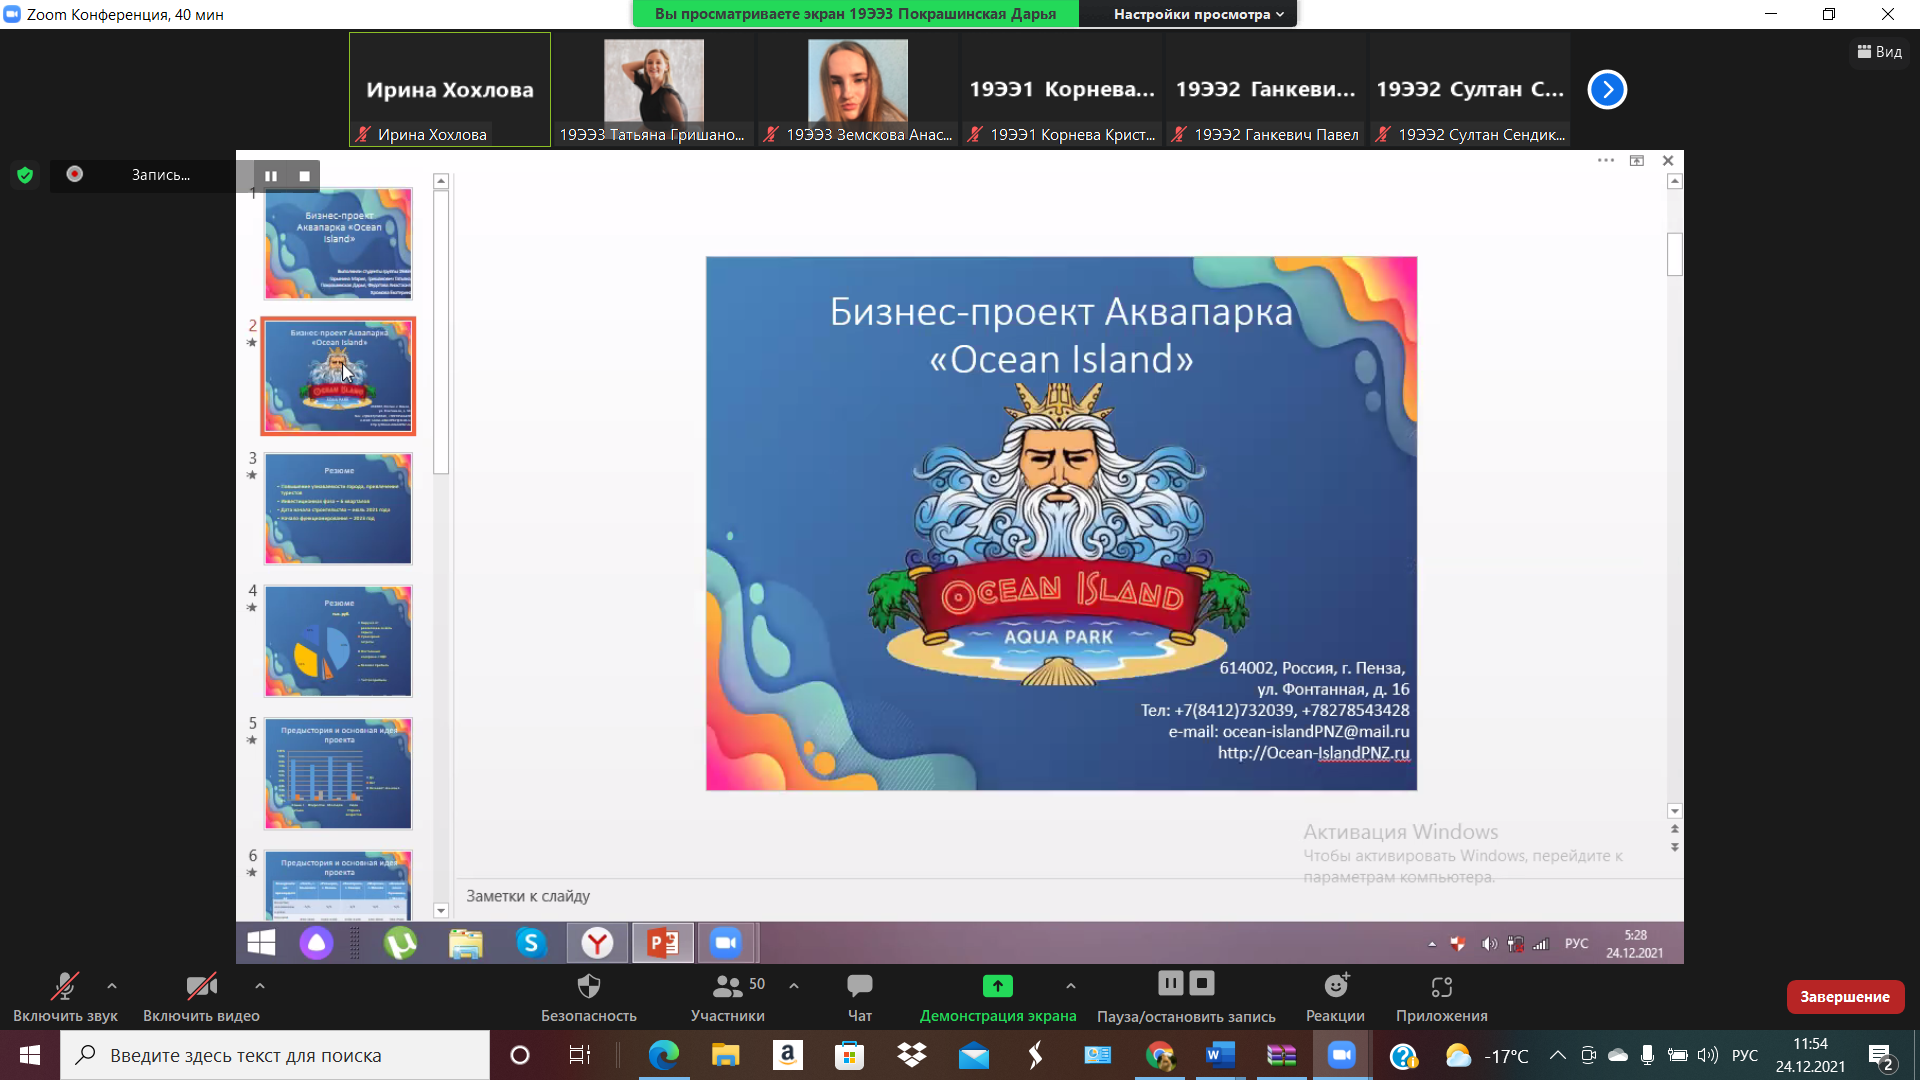Open the Участники panel
This screenshot has height=1080, width=1920.
tap(728, 998)
